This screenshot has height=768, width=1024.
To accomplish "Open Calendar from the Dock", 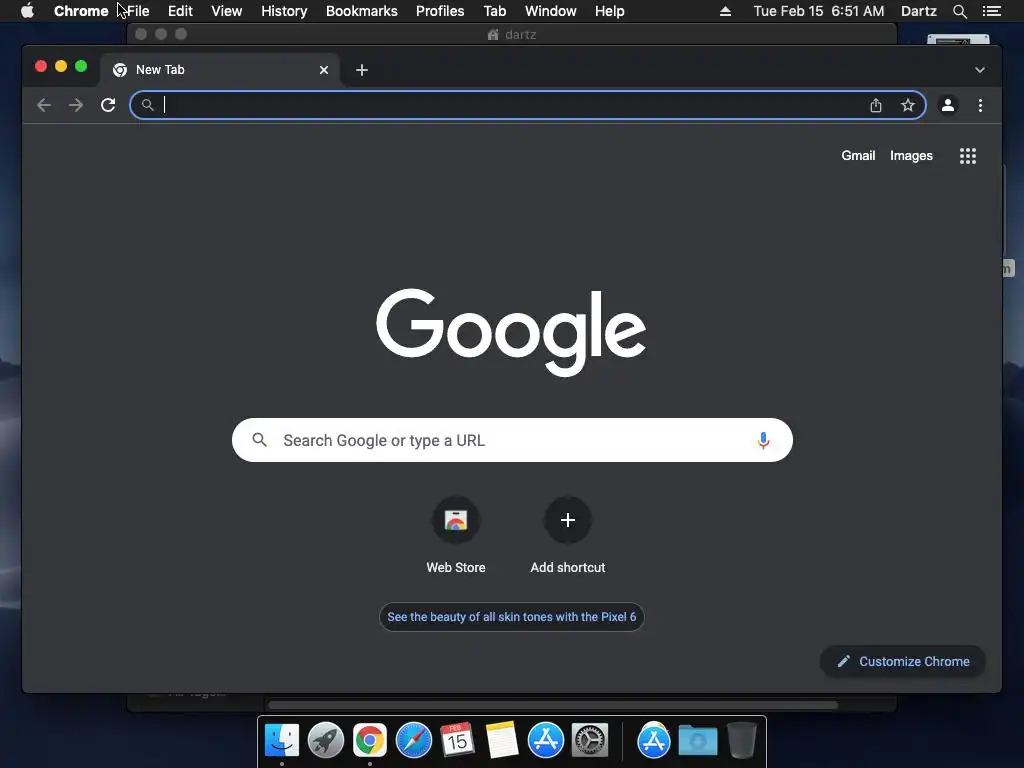I will coord(457,740).
